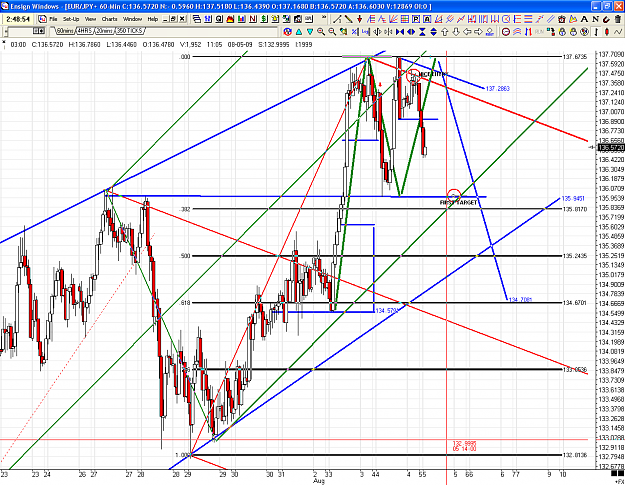The width and height of the screenshot is (625, 485).
Task: Click the FIRST TARGET chart label
Action: 458,202
